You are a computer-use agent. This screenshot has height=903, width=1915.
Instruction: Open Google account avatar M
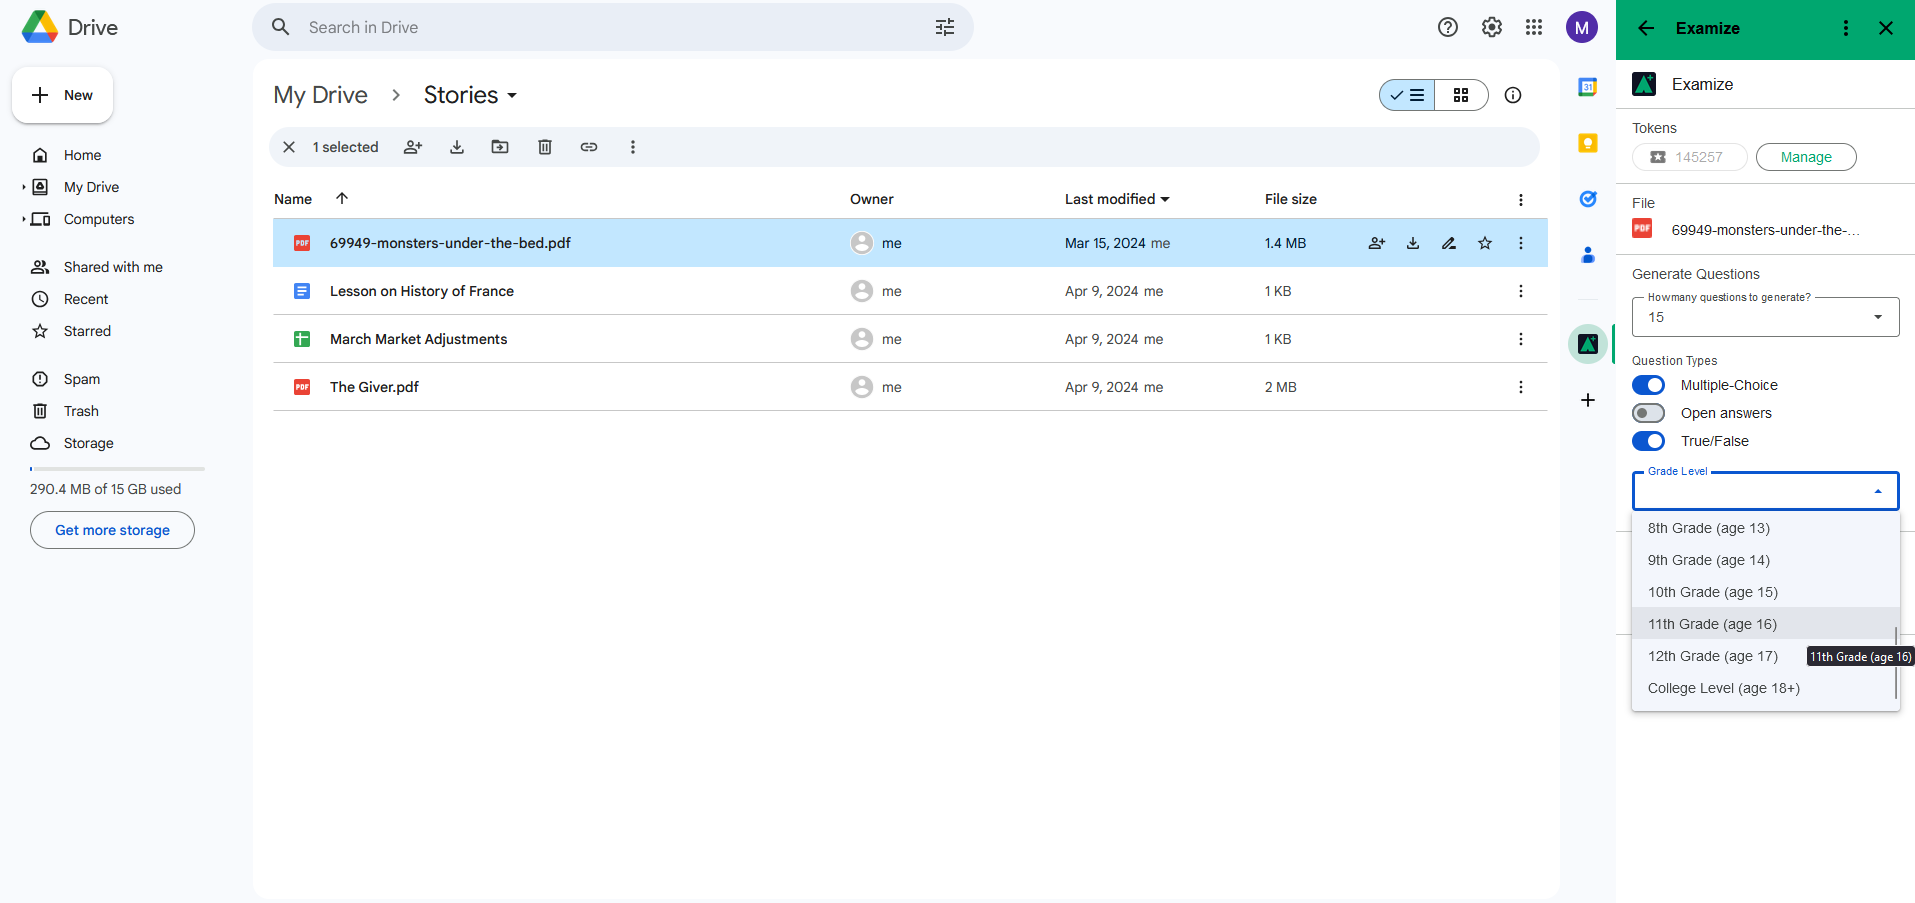click(x=1582, y=28)
